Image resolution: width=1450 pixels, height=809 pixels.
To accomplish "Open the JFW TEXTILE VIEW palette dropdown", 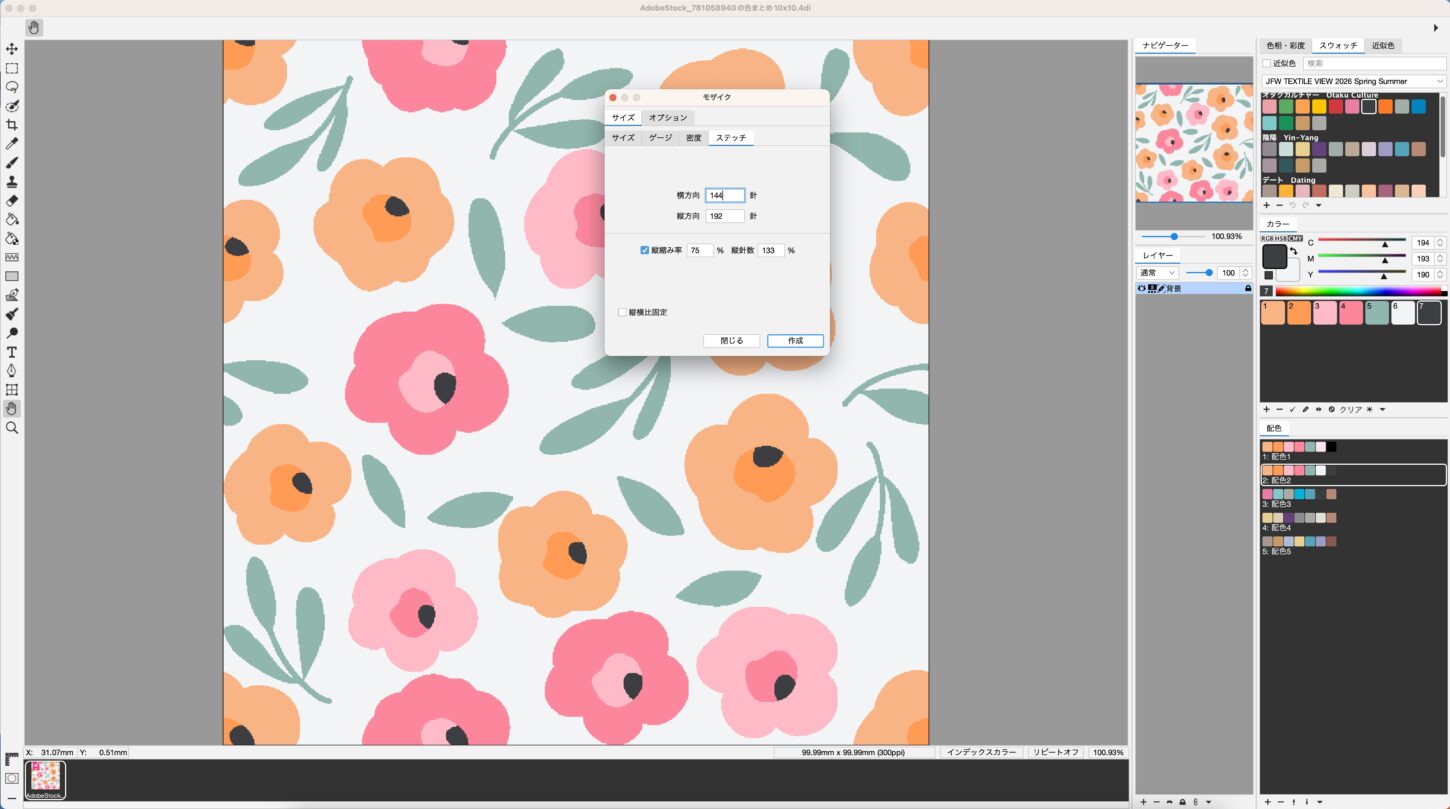I will (1353, 81).
